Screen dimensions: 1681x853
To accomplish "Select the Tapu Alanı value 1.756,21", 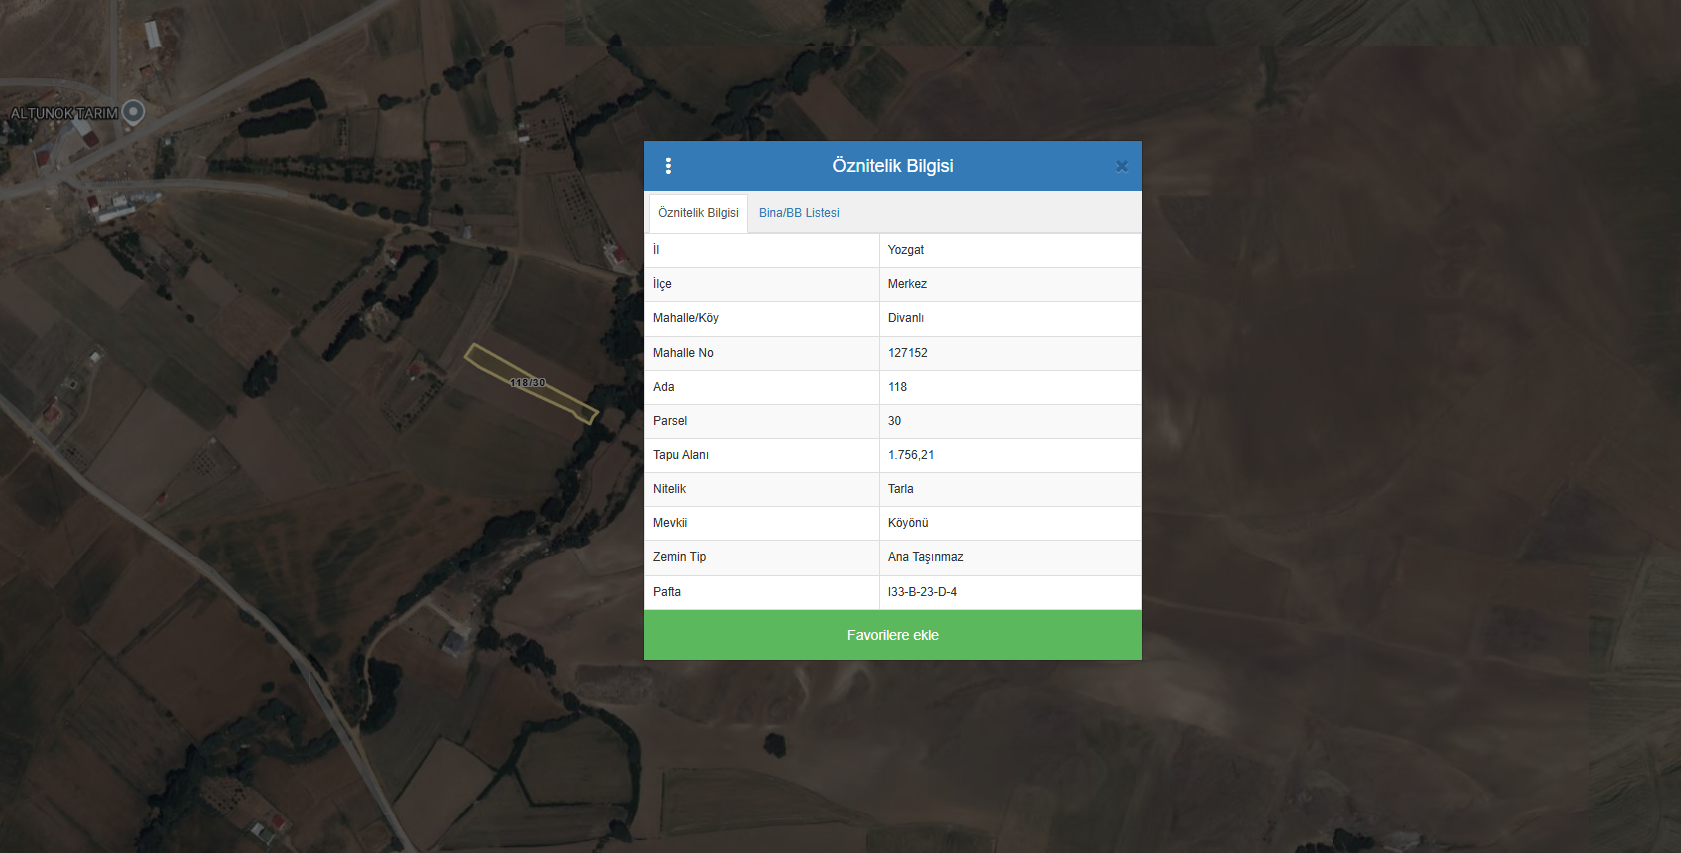I will coord(911,455).
